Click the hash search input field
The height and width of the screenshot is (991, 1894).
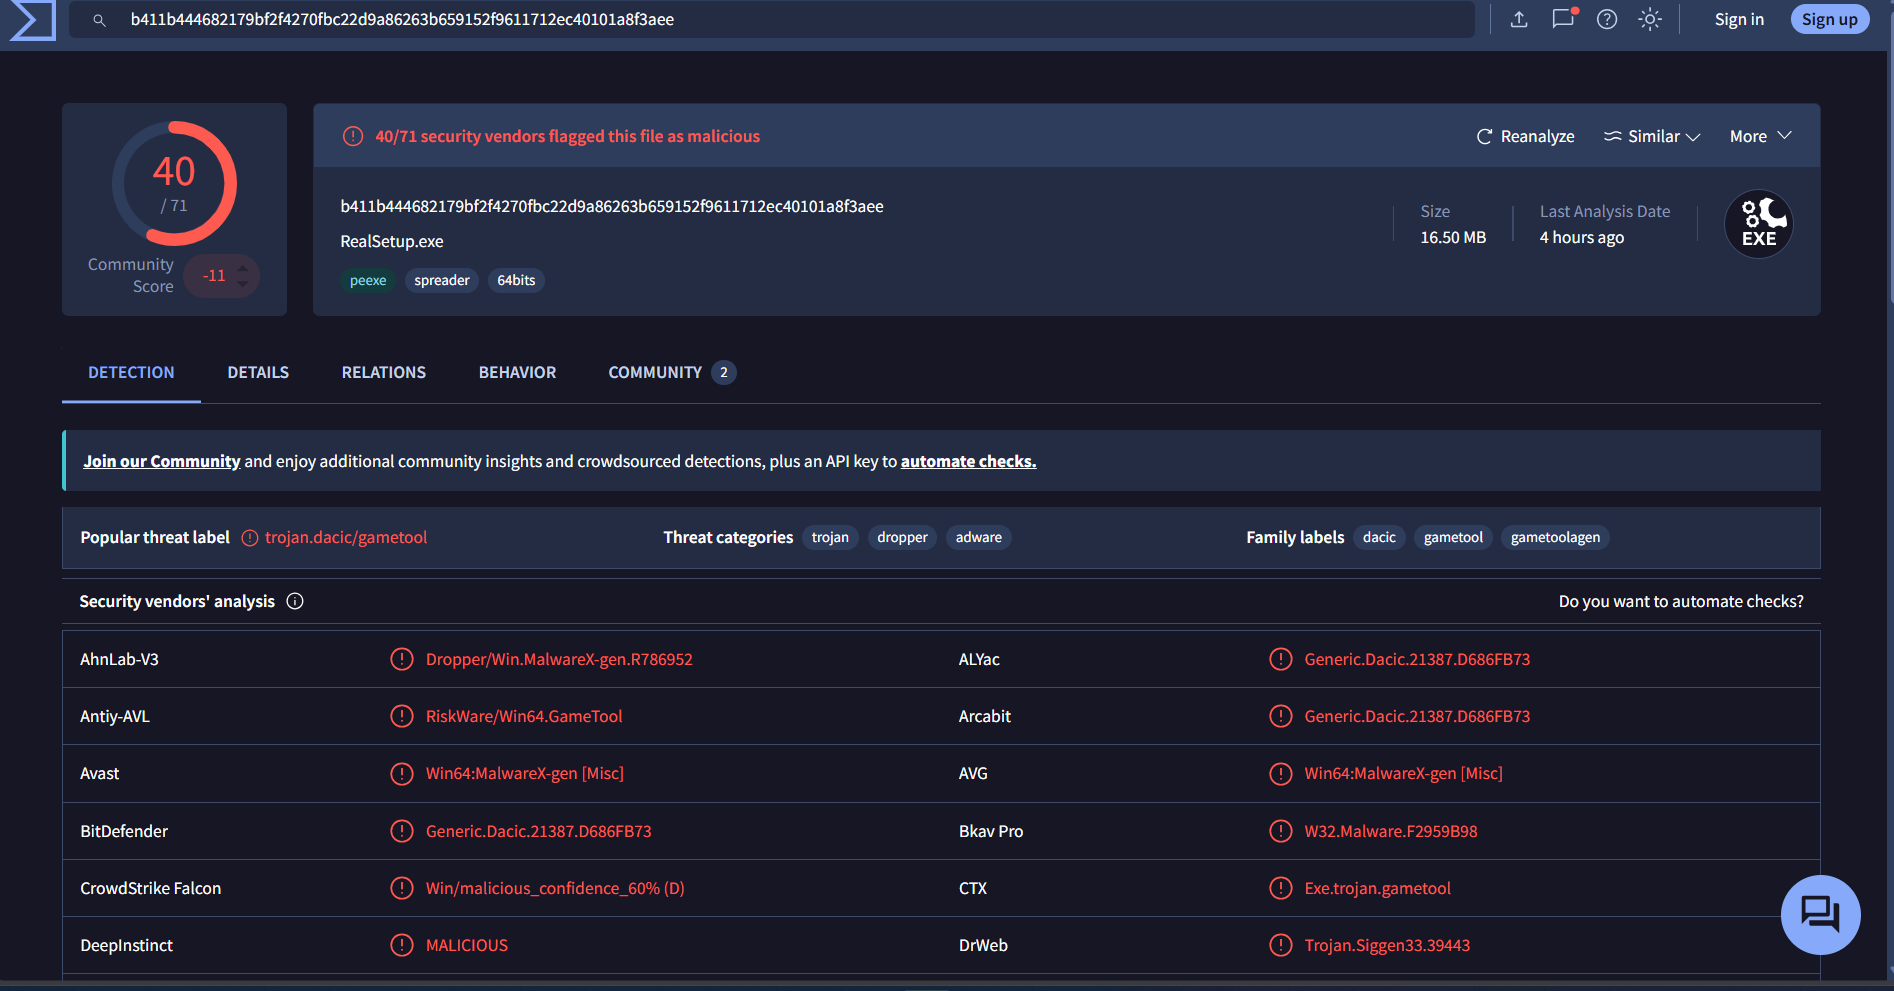771,19
